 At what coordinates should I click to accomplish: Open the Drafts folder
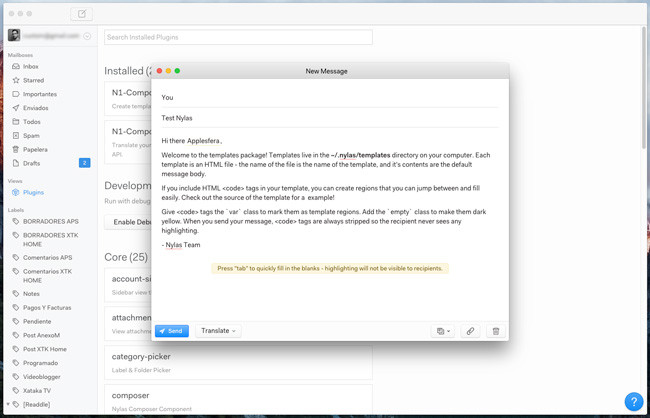click(x=32, y=163)
